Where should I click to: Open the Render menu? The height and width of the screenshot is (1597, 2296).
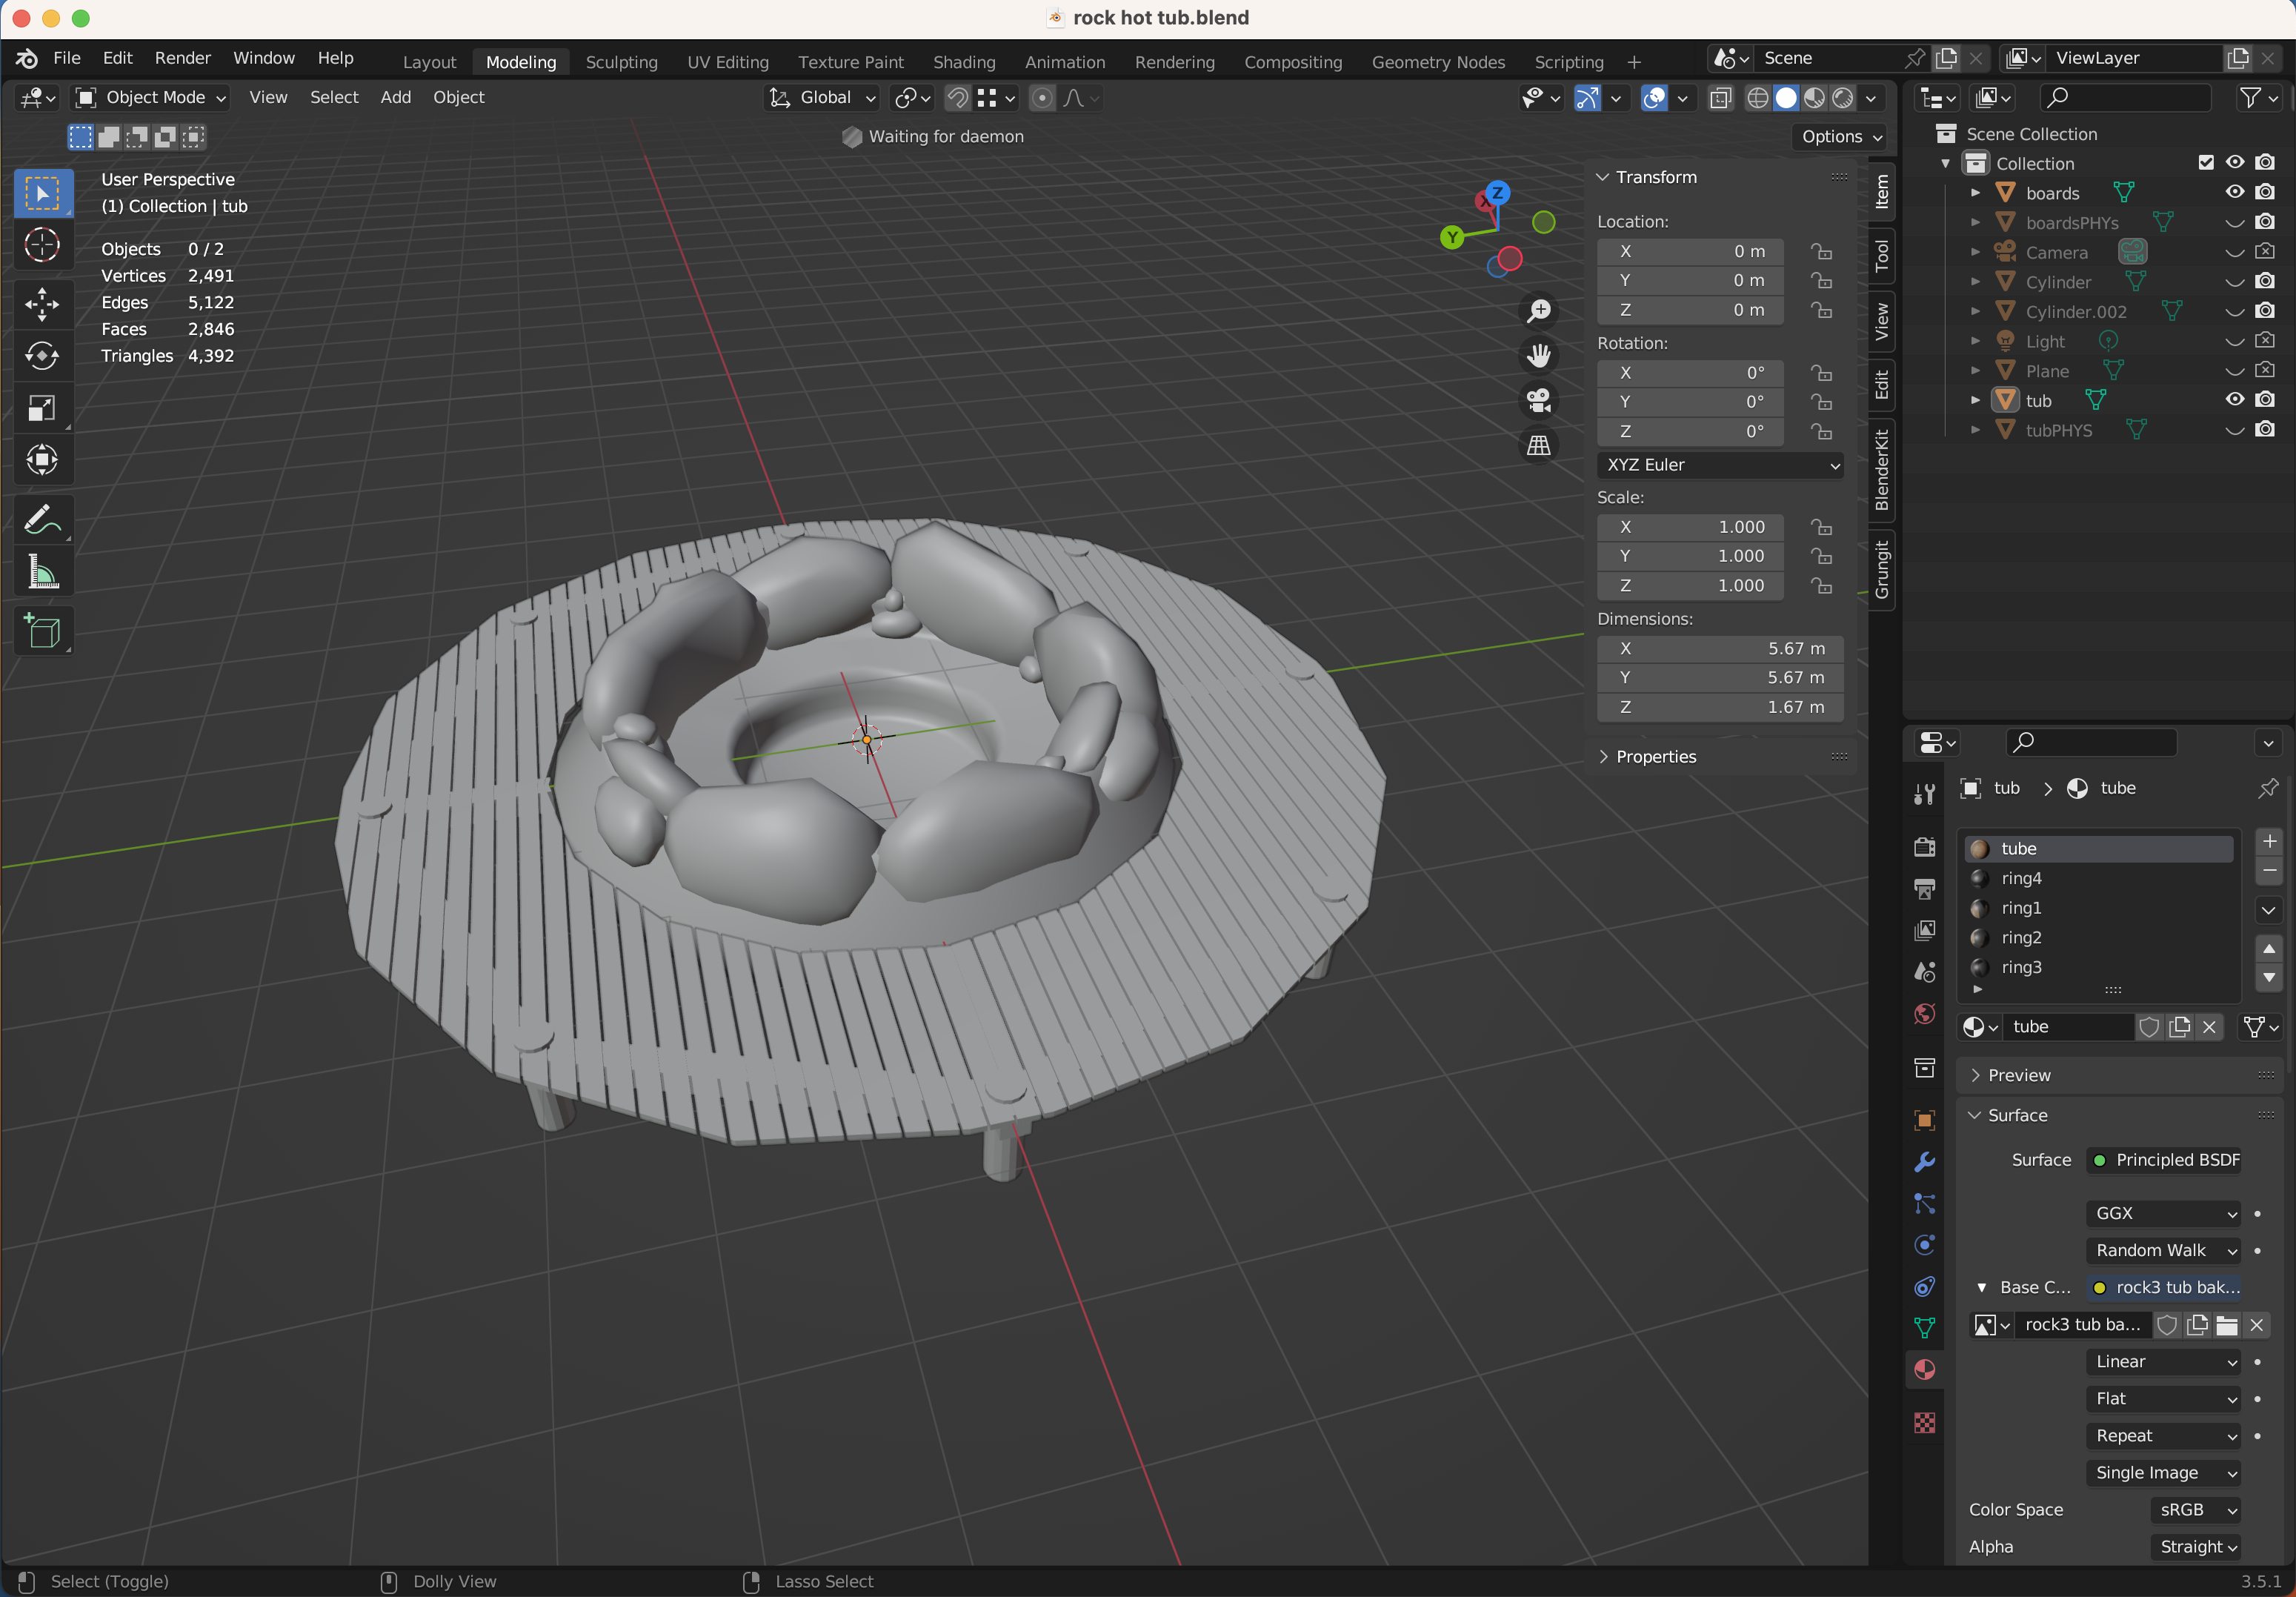coord(182,58)
